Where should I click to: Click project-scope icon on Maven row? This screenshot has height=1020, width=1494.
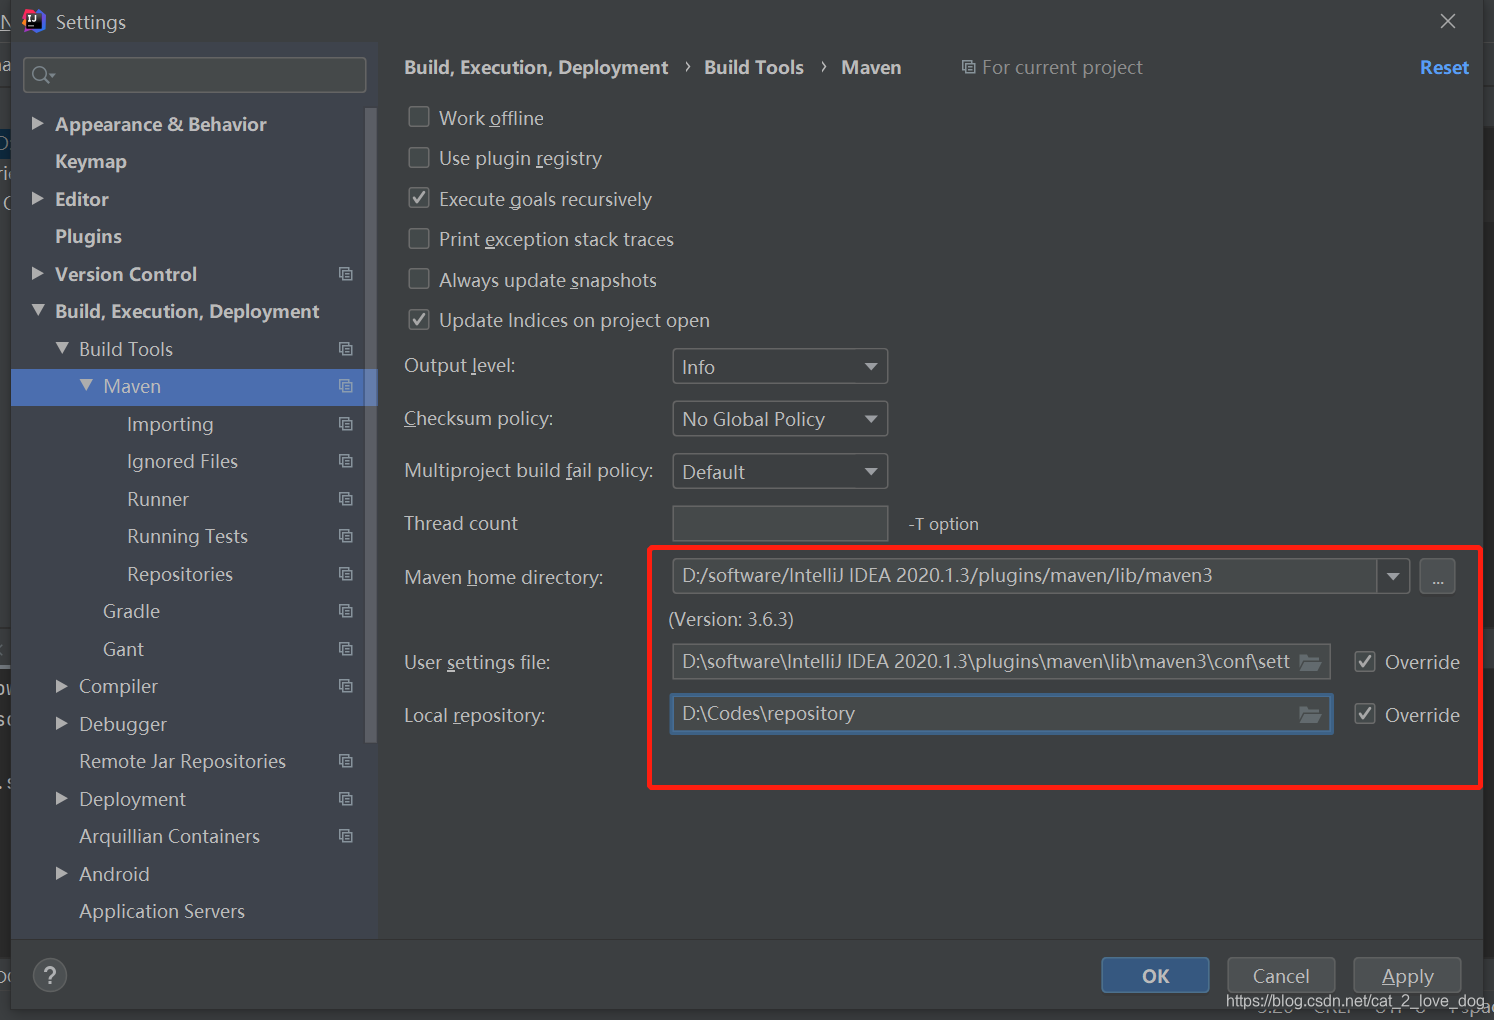346,386
